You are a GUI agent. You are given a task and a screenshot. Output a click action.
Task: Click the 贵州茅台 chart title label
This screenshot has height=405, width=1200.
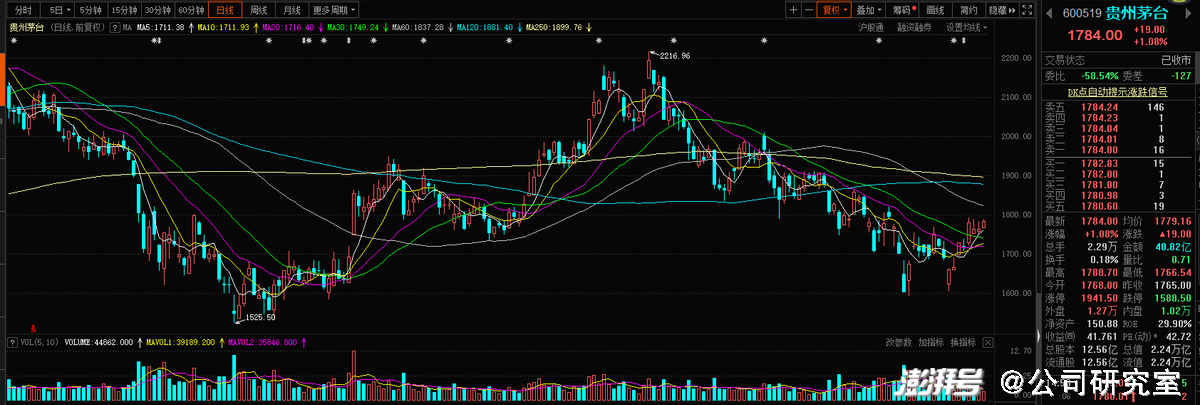coord(26,27)
